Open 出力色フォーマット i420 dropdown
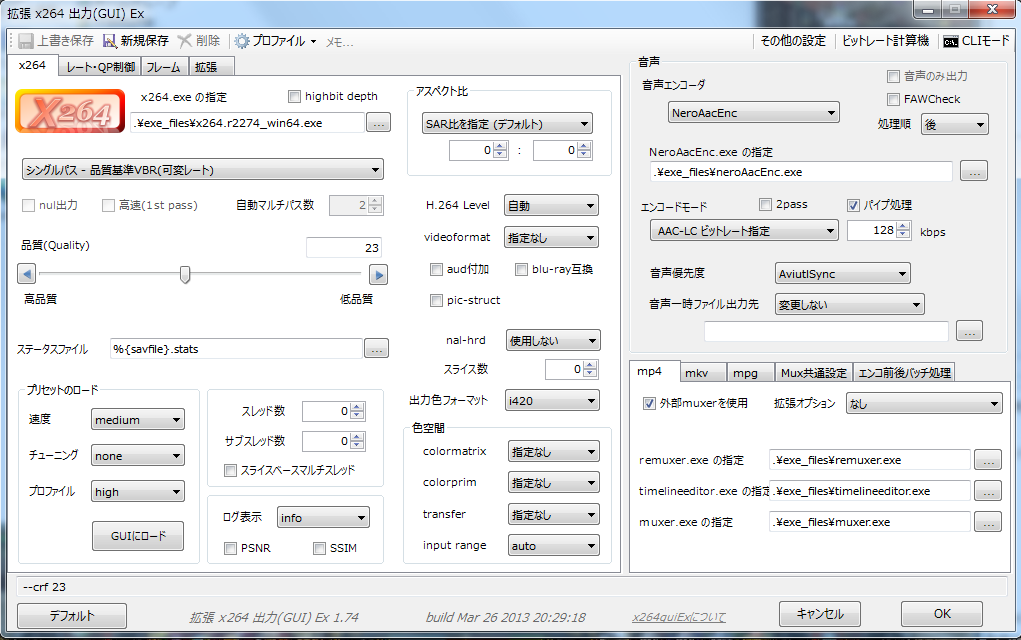The image size is (1021, 640). click(x=552, y=400)
